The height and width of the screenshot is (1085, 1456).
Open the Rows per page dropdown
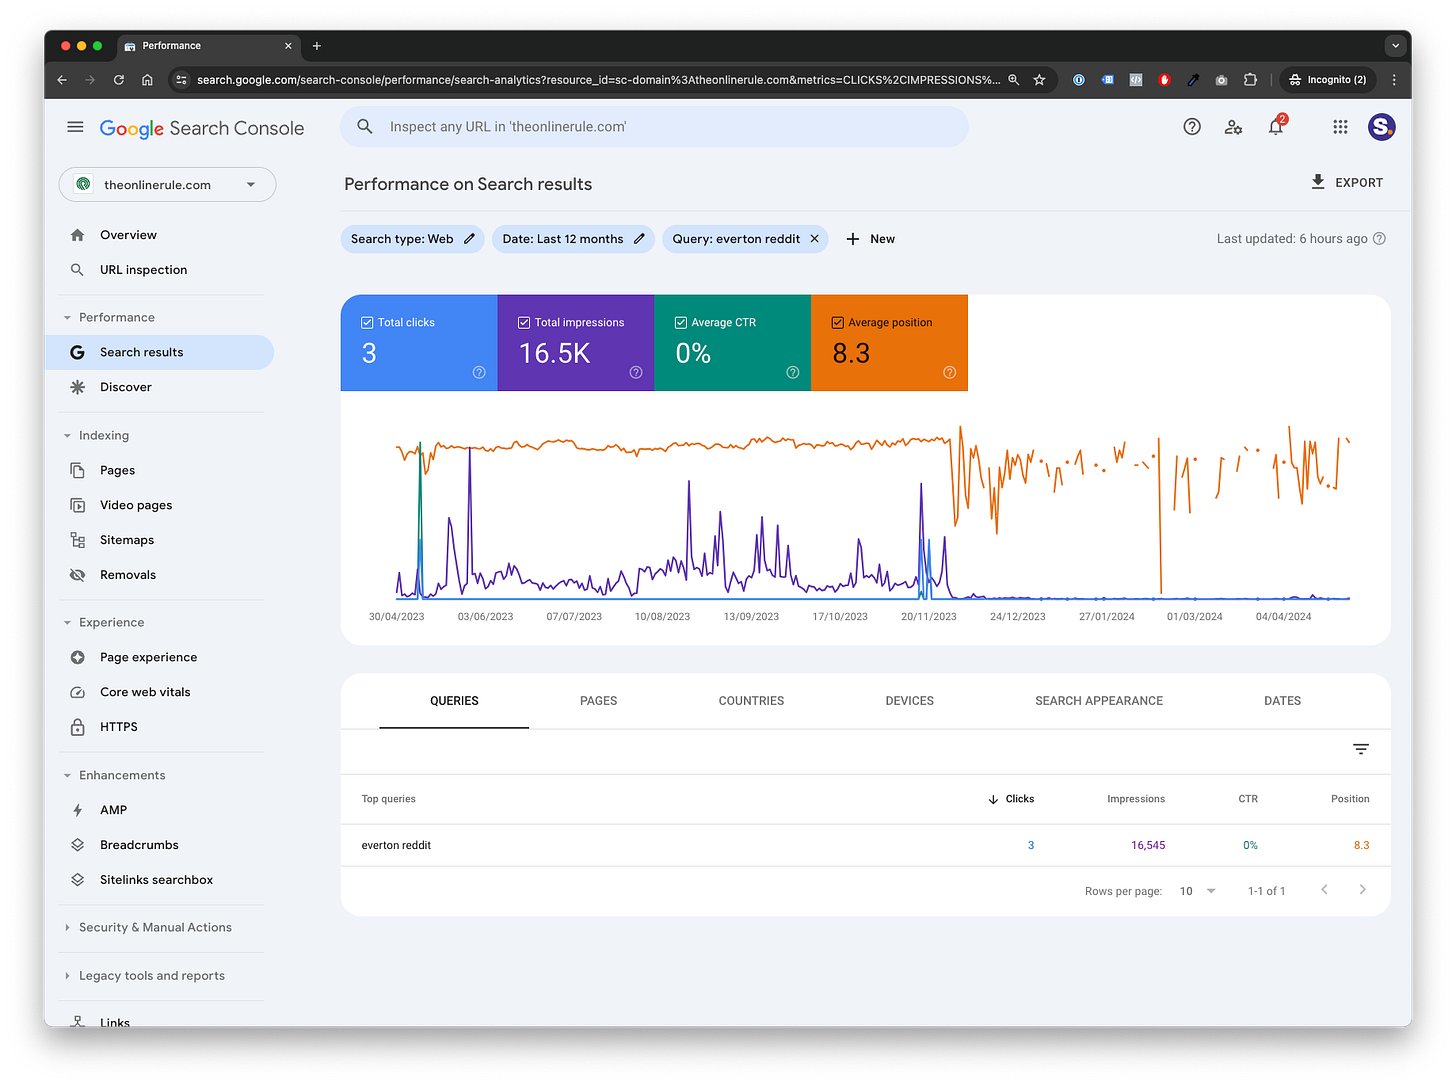(1198, 891)
